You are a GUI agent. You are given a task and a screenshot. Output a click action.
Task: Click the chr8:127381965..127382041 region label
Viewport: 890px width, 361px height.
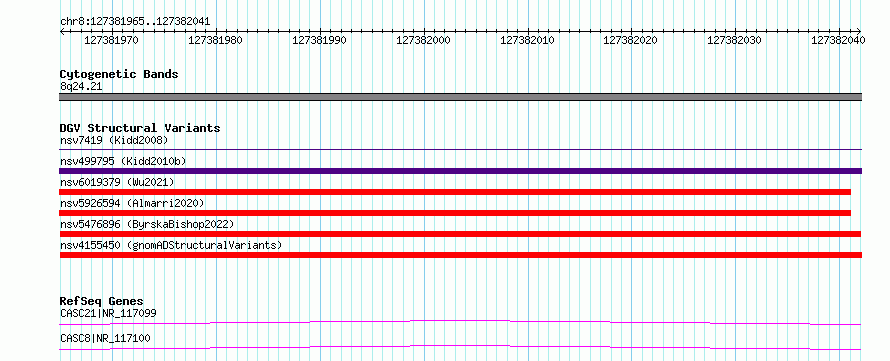click(135, 22)
